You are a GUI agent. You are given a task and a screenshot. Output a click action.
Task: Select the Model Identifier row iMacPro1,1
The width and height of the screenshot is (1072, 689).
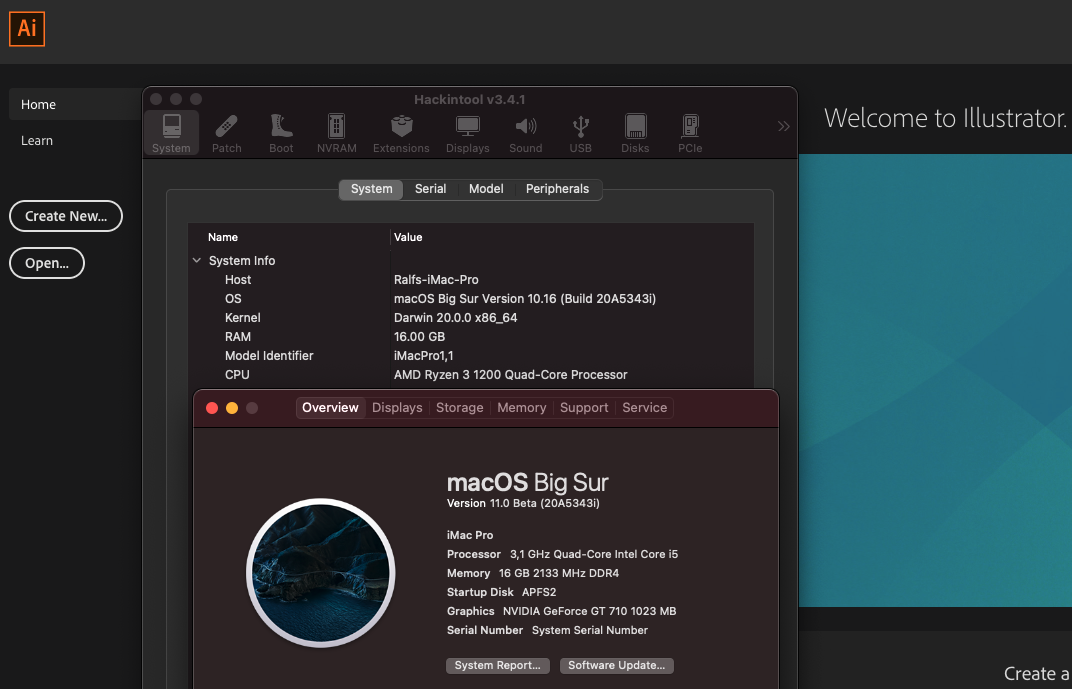(471, 356)
